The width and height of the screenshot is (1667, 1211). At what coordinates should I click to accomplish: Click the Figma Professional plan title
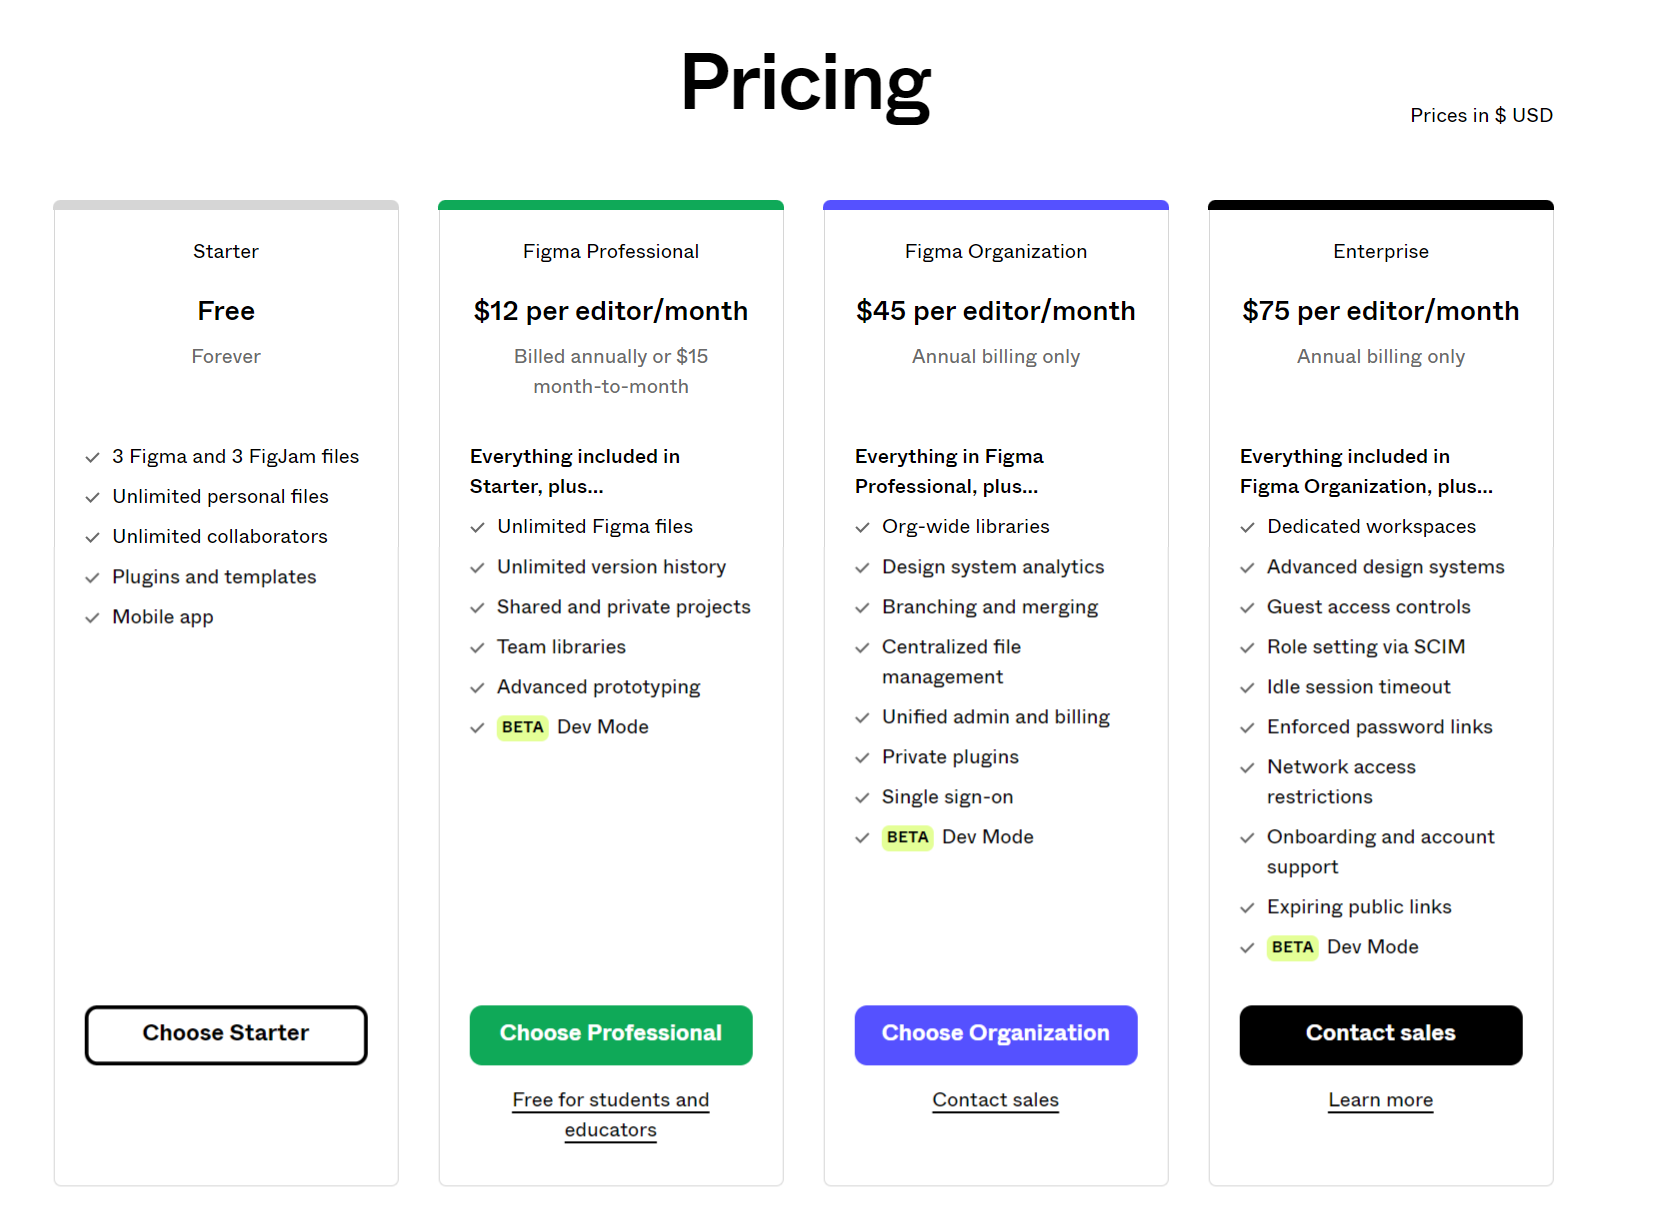pos(611,251)
